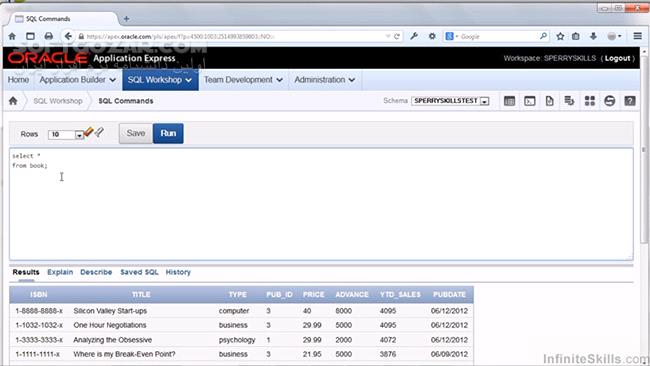This screenshot has width=650, height=366.
Task: Open the Help question mark icon
Action: click(630, 101)
